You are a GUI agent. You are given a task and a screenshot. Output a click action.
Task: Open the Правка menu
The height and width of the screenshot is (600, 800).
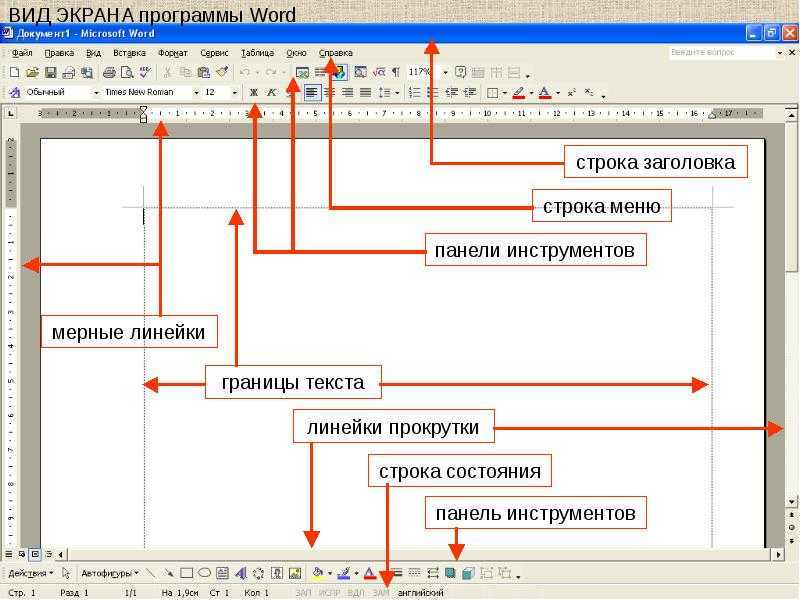coord(59,53)
